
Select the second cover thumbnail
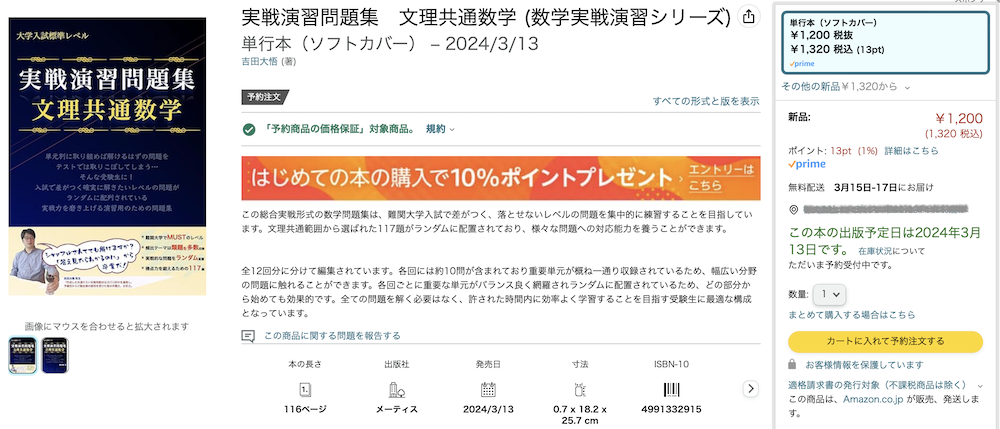click(x=55, y=355)
